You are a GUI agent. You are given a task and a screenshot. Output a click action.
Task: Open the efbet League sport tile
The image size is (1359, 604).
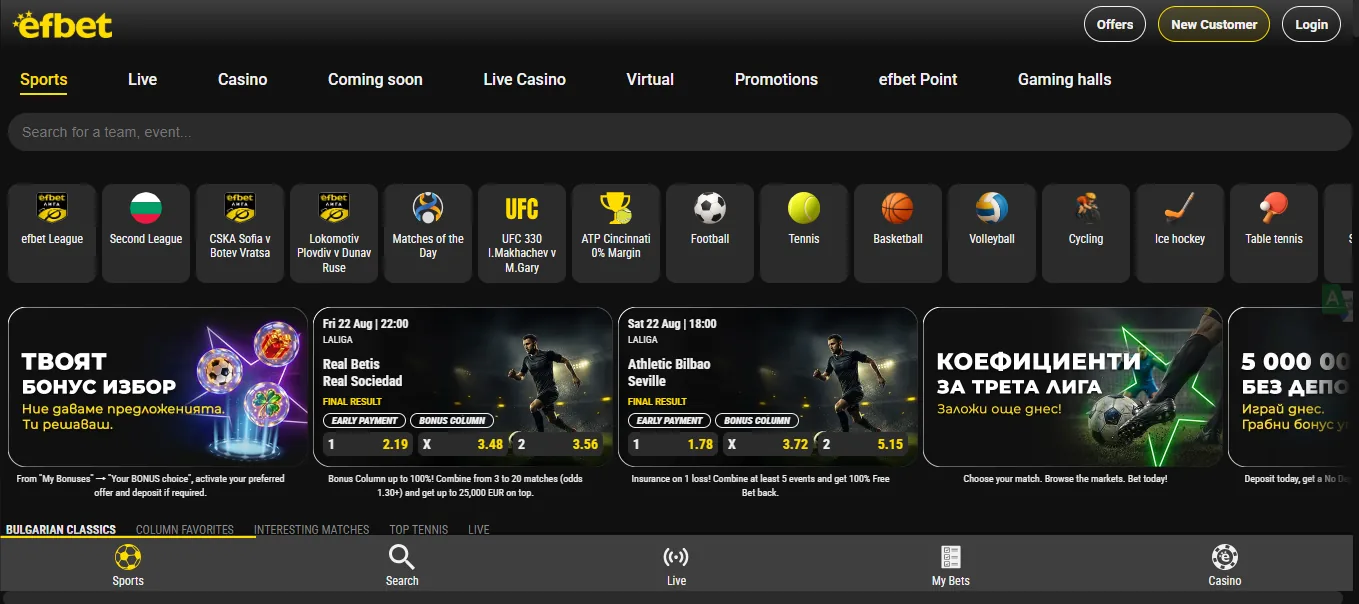coord(52,233)
